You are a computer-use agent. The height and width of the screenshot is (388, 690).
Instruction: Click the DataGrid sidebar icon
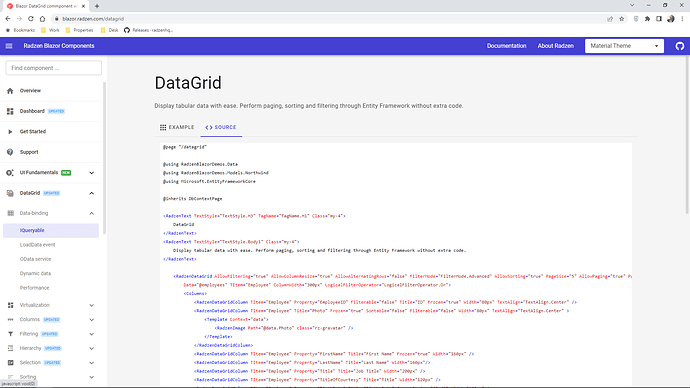(10, 193)
